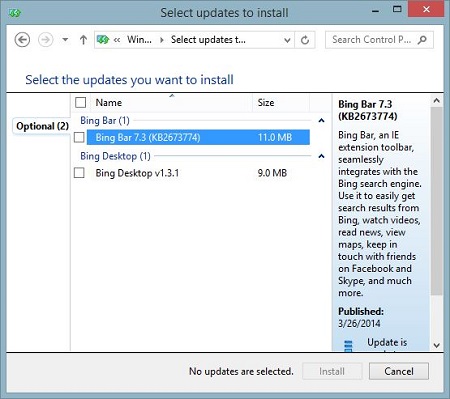This screenshot has height=399, width=450.
Task: Sort by the Size column header
Action: (x=281, y=103)
